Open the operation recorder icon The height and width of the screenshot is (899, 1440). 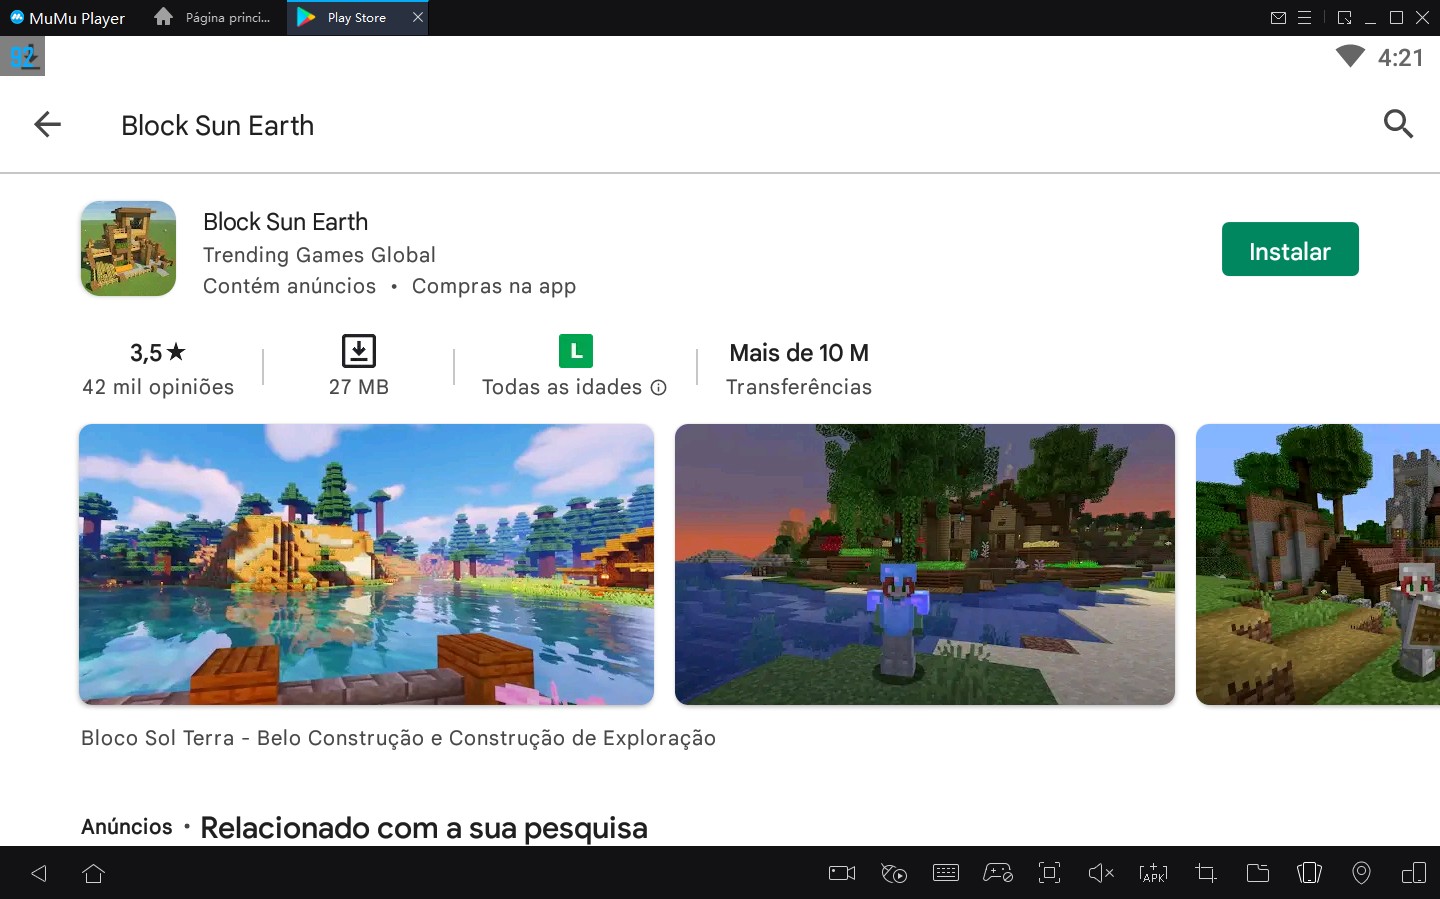point(894,873)
